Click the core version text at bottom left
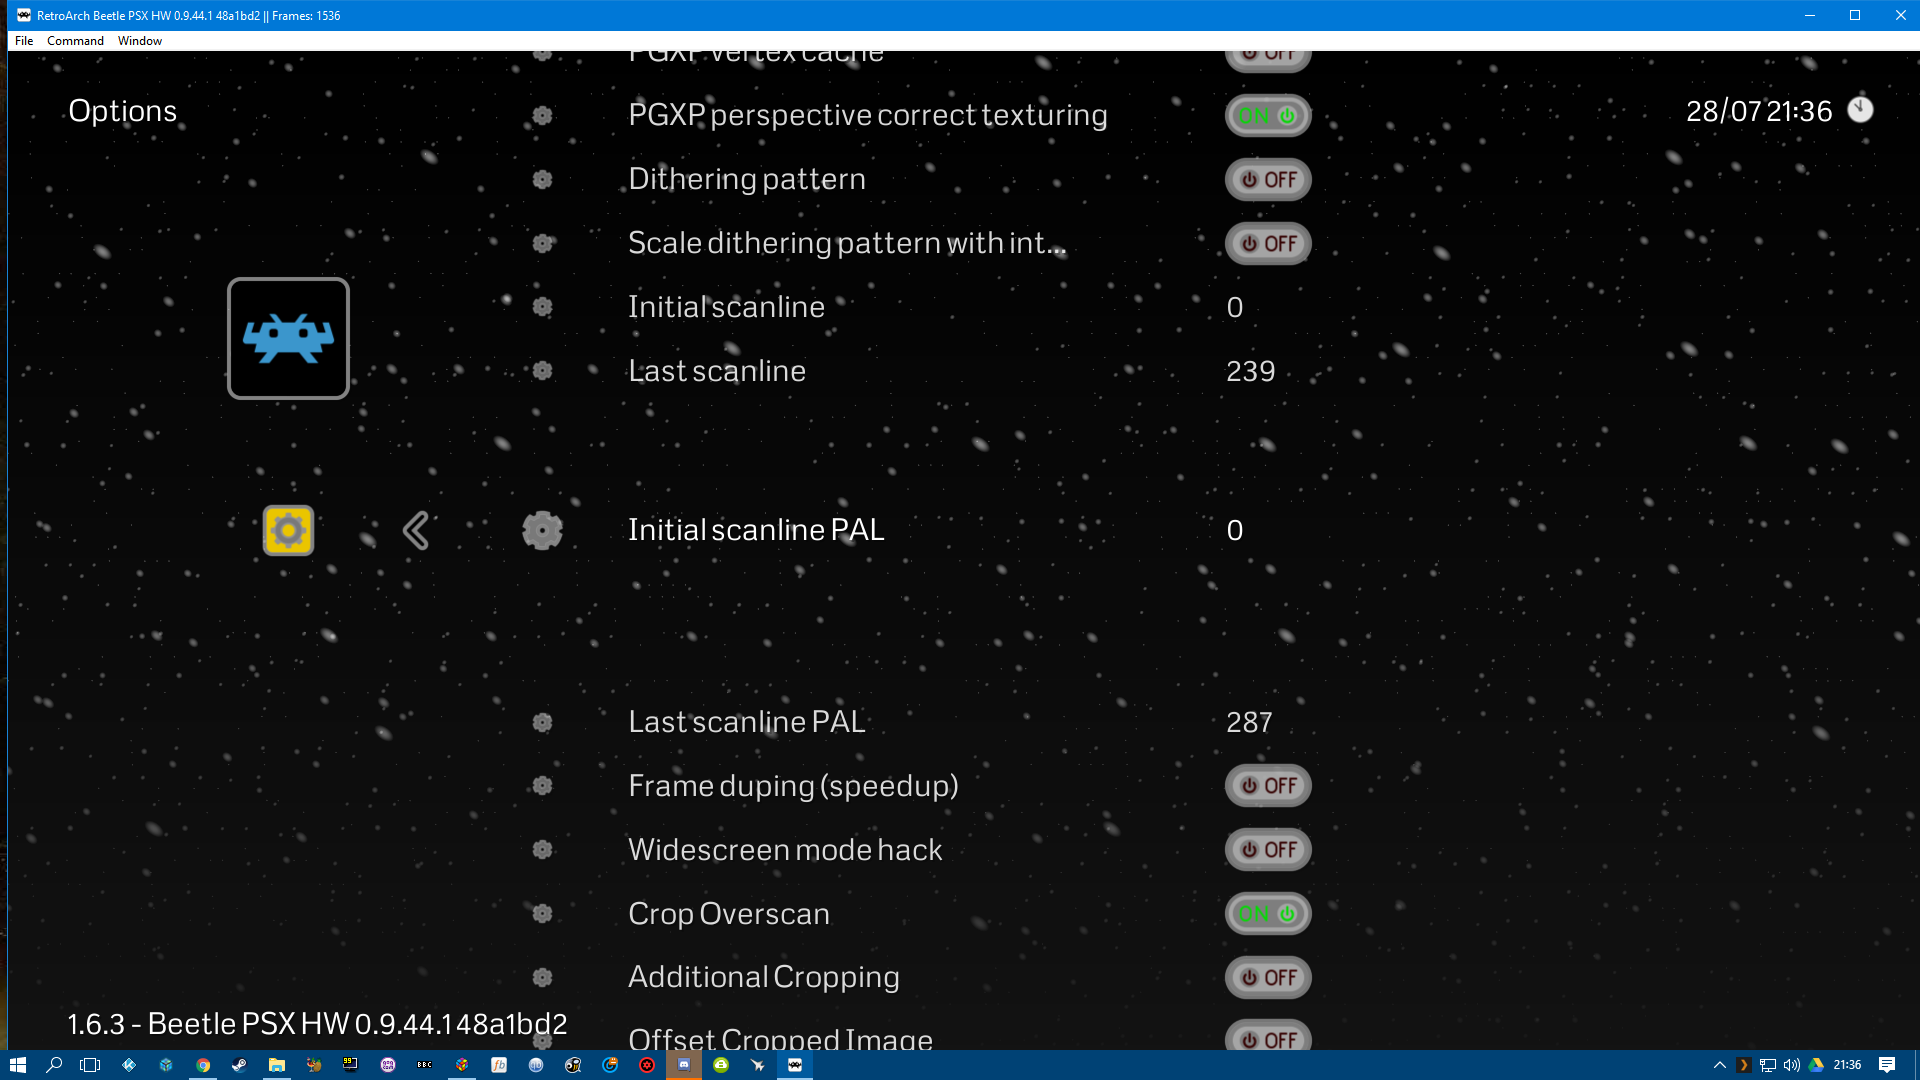Viewport: 1920px width, 1080px height. coord(317,1024)
